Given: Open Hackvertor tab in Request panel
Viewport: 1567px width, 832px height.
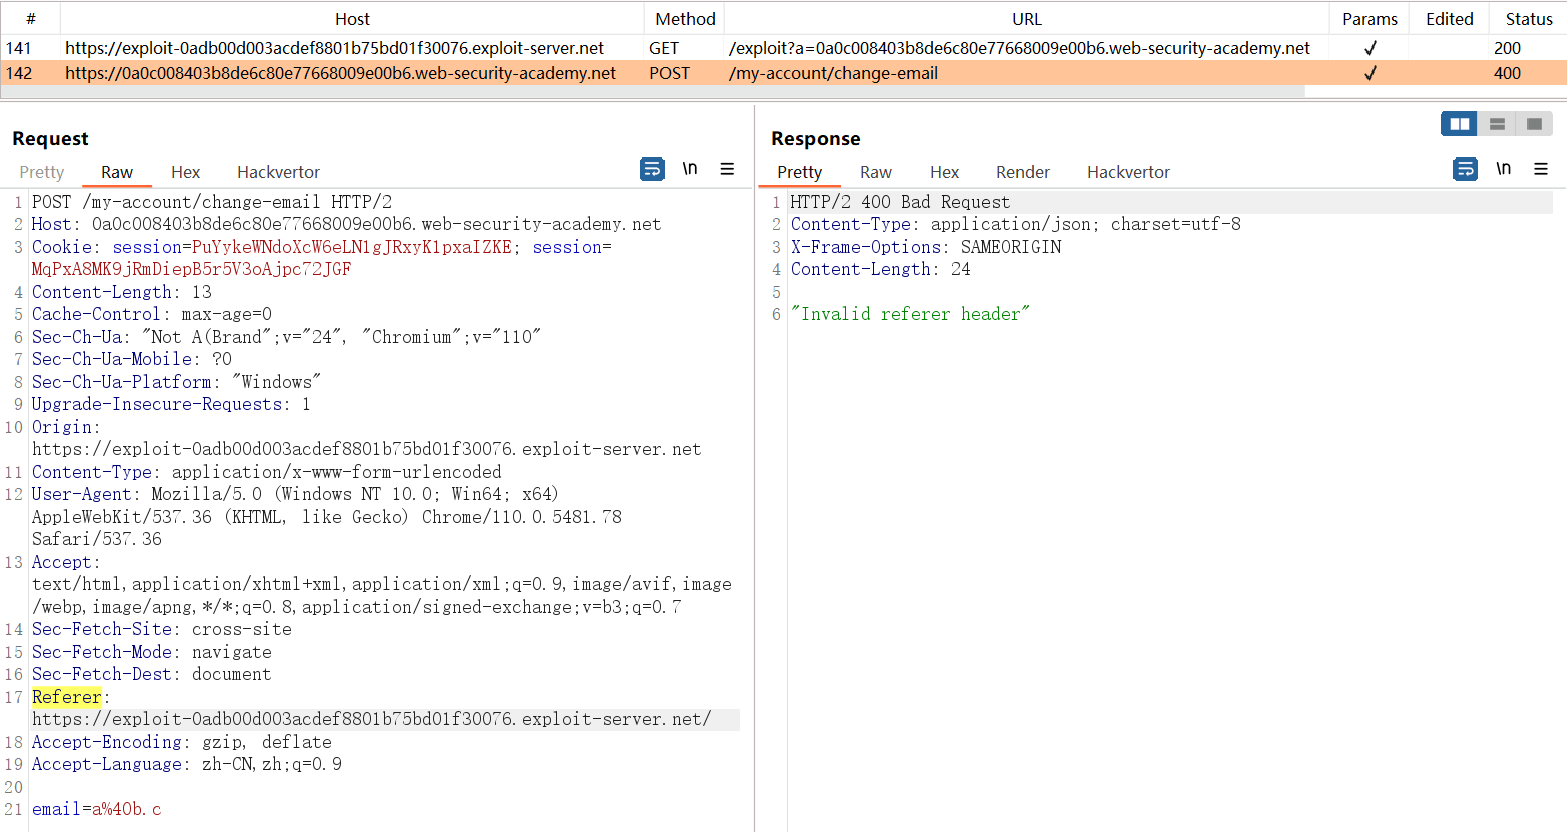Looking at the screenshot, I should pos(278,172).
